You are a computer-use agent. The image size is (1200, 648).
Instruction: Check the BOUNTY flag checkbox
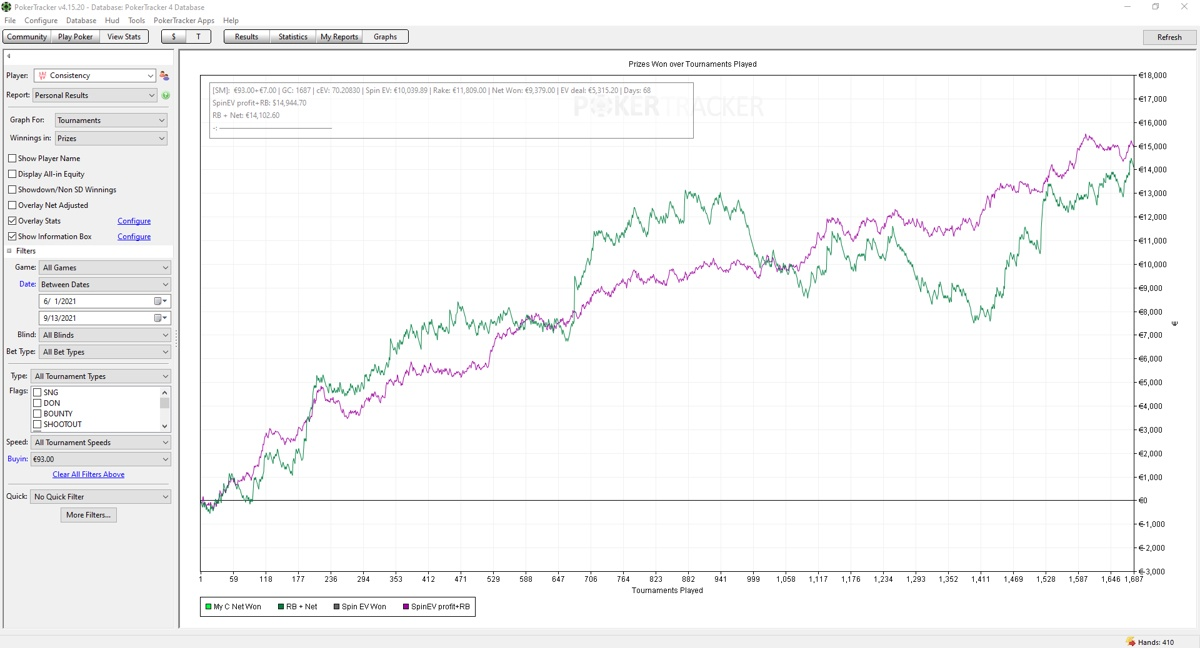38,414
